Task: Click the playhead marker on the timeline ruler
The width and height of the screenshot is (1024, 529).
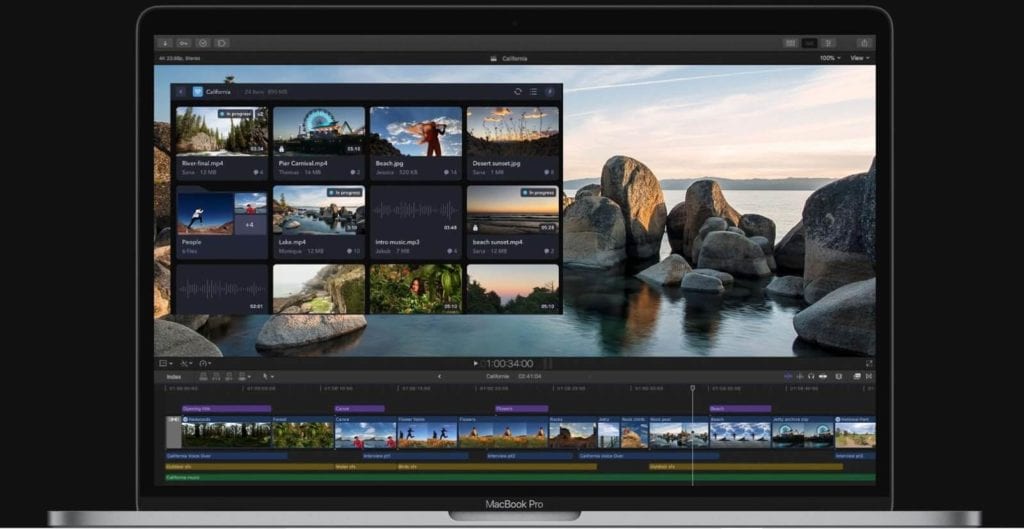Action: pos(692,388)
